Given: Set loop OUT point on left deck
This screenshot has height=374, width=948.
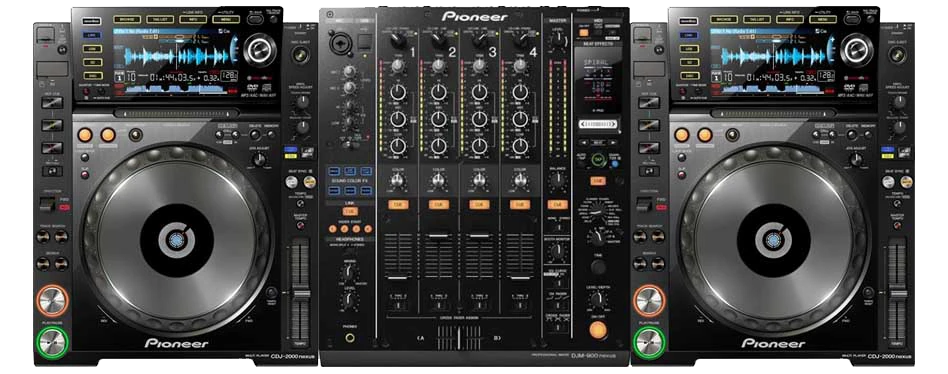Looking at the screenshot, I should 108,135.
